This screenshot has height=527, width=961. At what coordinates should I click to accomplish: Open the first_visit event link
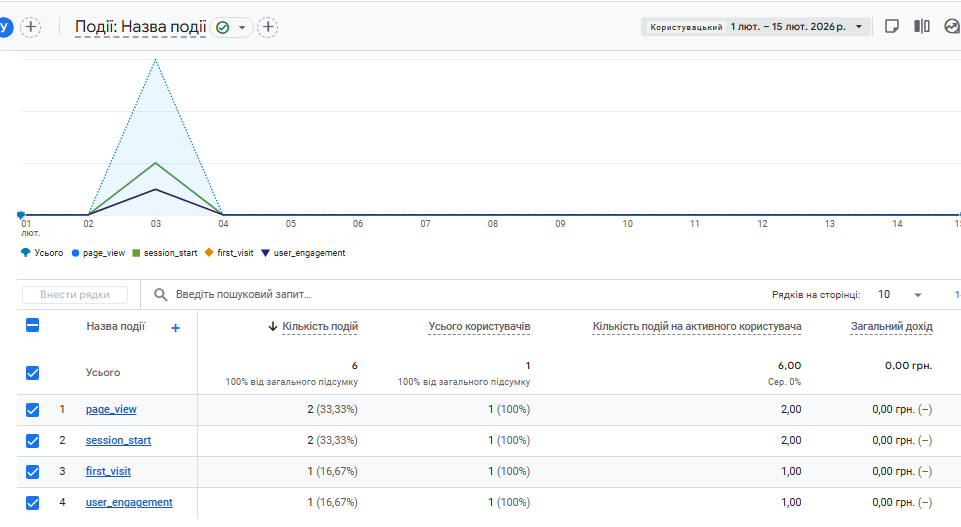[108, 471]
